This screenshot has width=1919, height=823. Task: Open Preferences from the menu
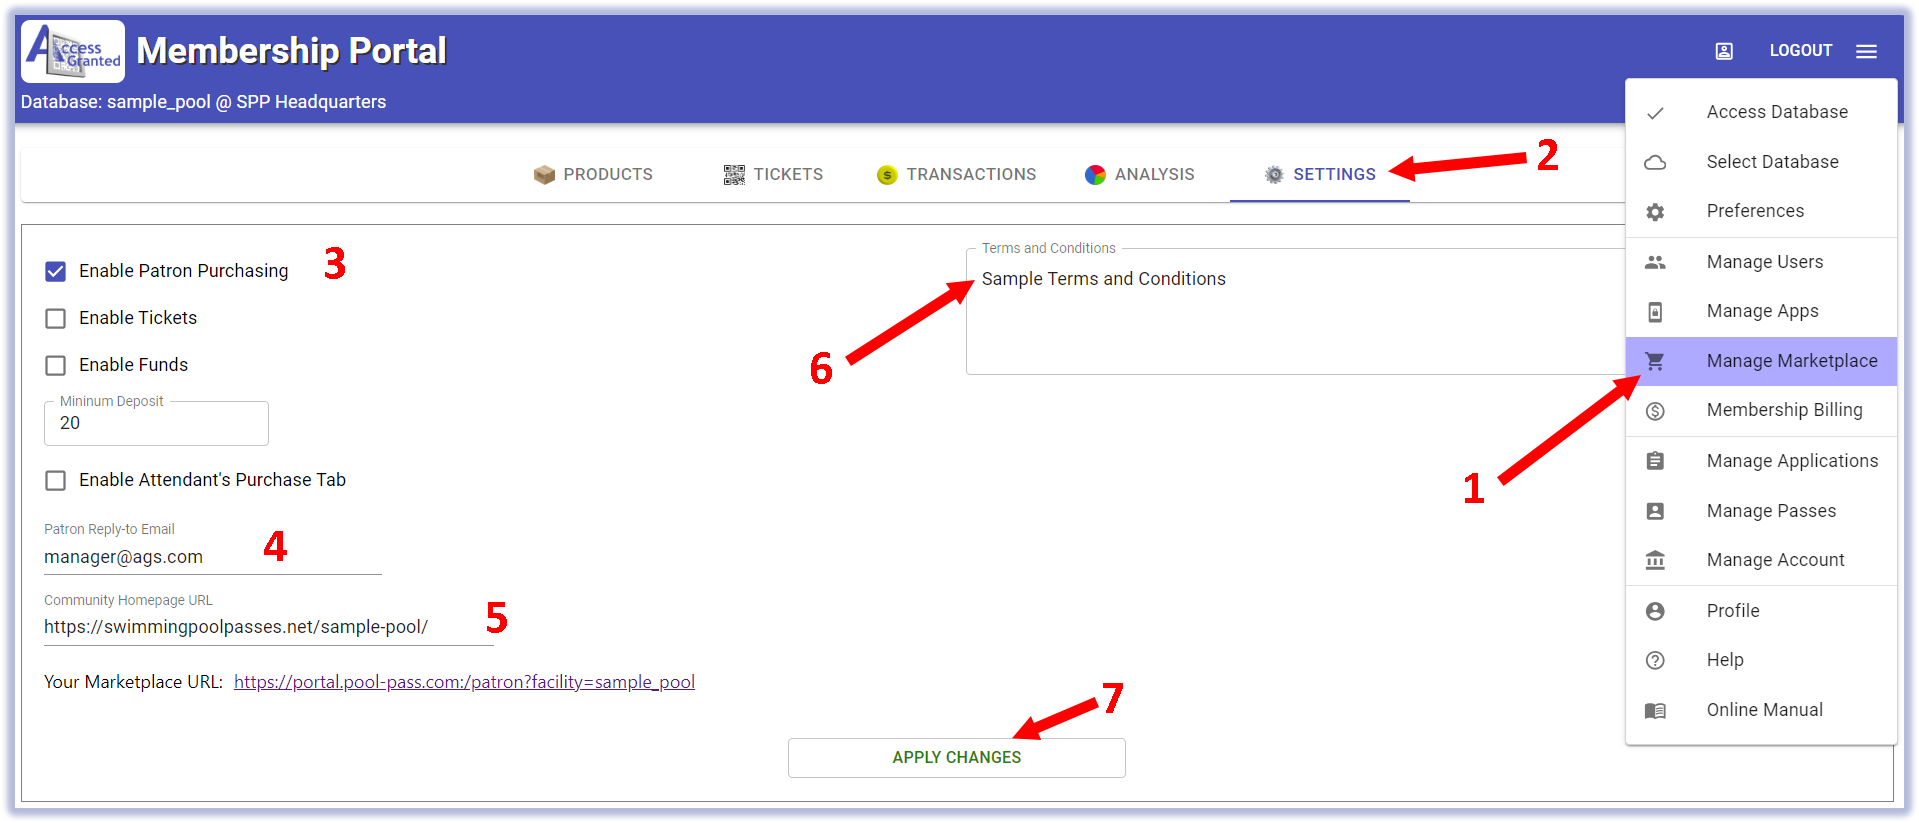(1761, 211)
